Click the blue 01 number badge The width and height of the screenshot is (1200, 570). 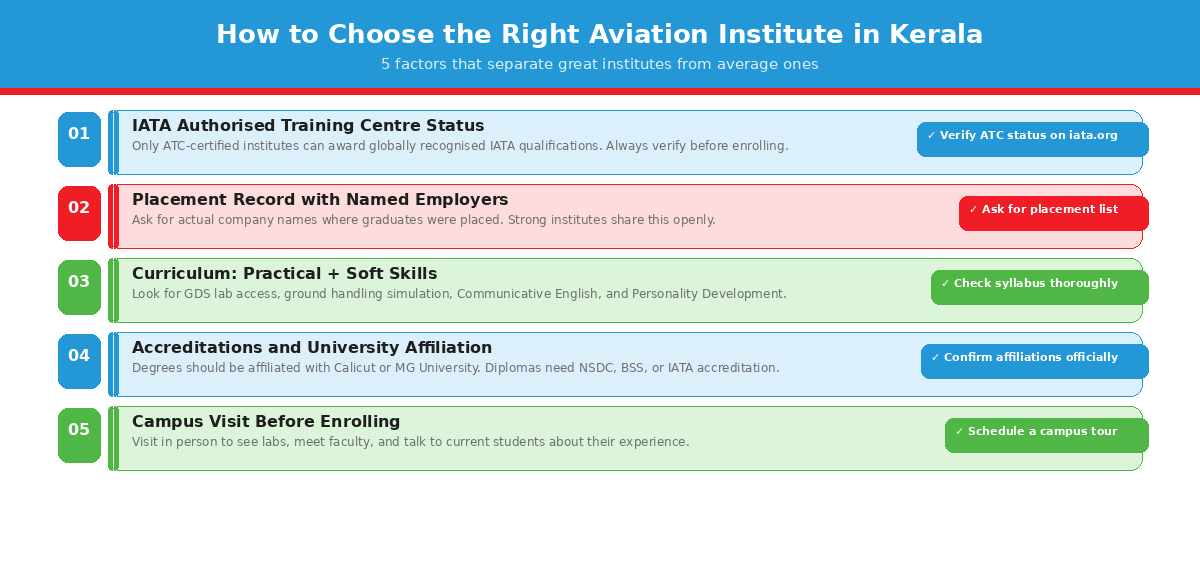pos(79,139)
